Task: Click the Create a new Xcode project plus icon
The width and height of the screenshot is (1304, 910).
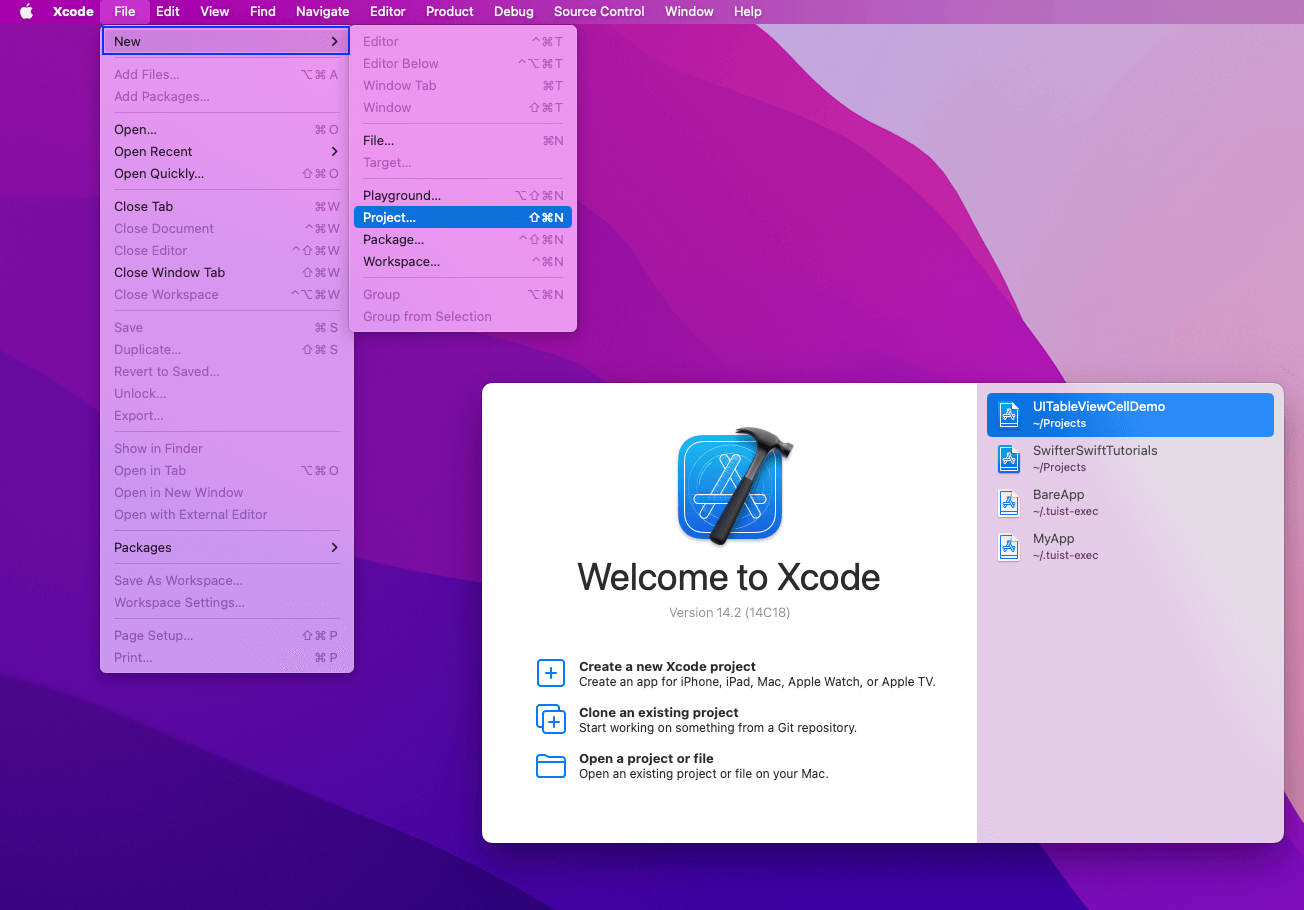Action: point(551,673)
